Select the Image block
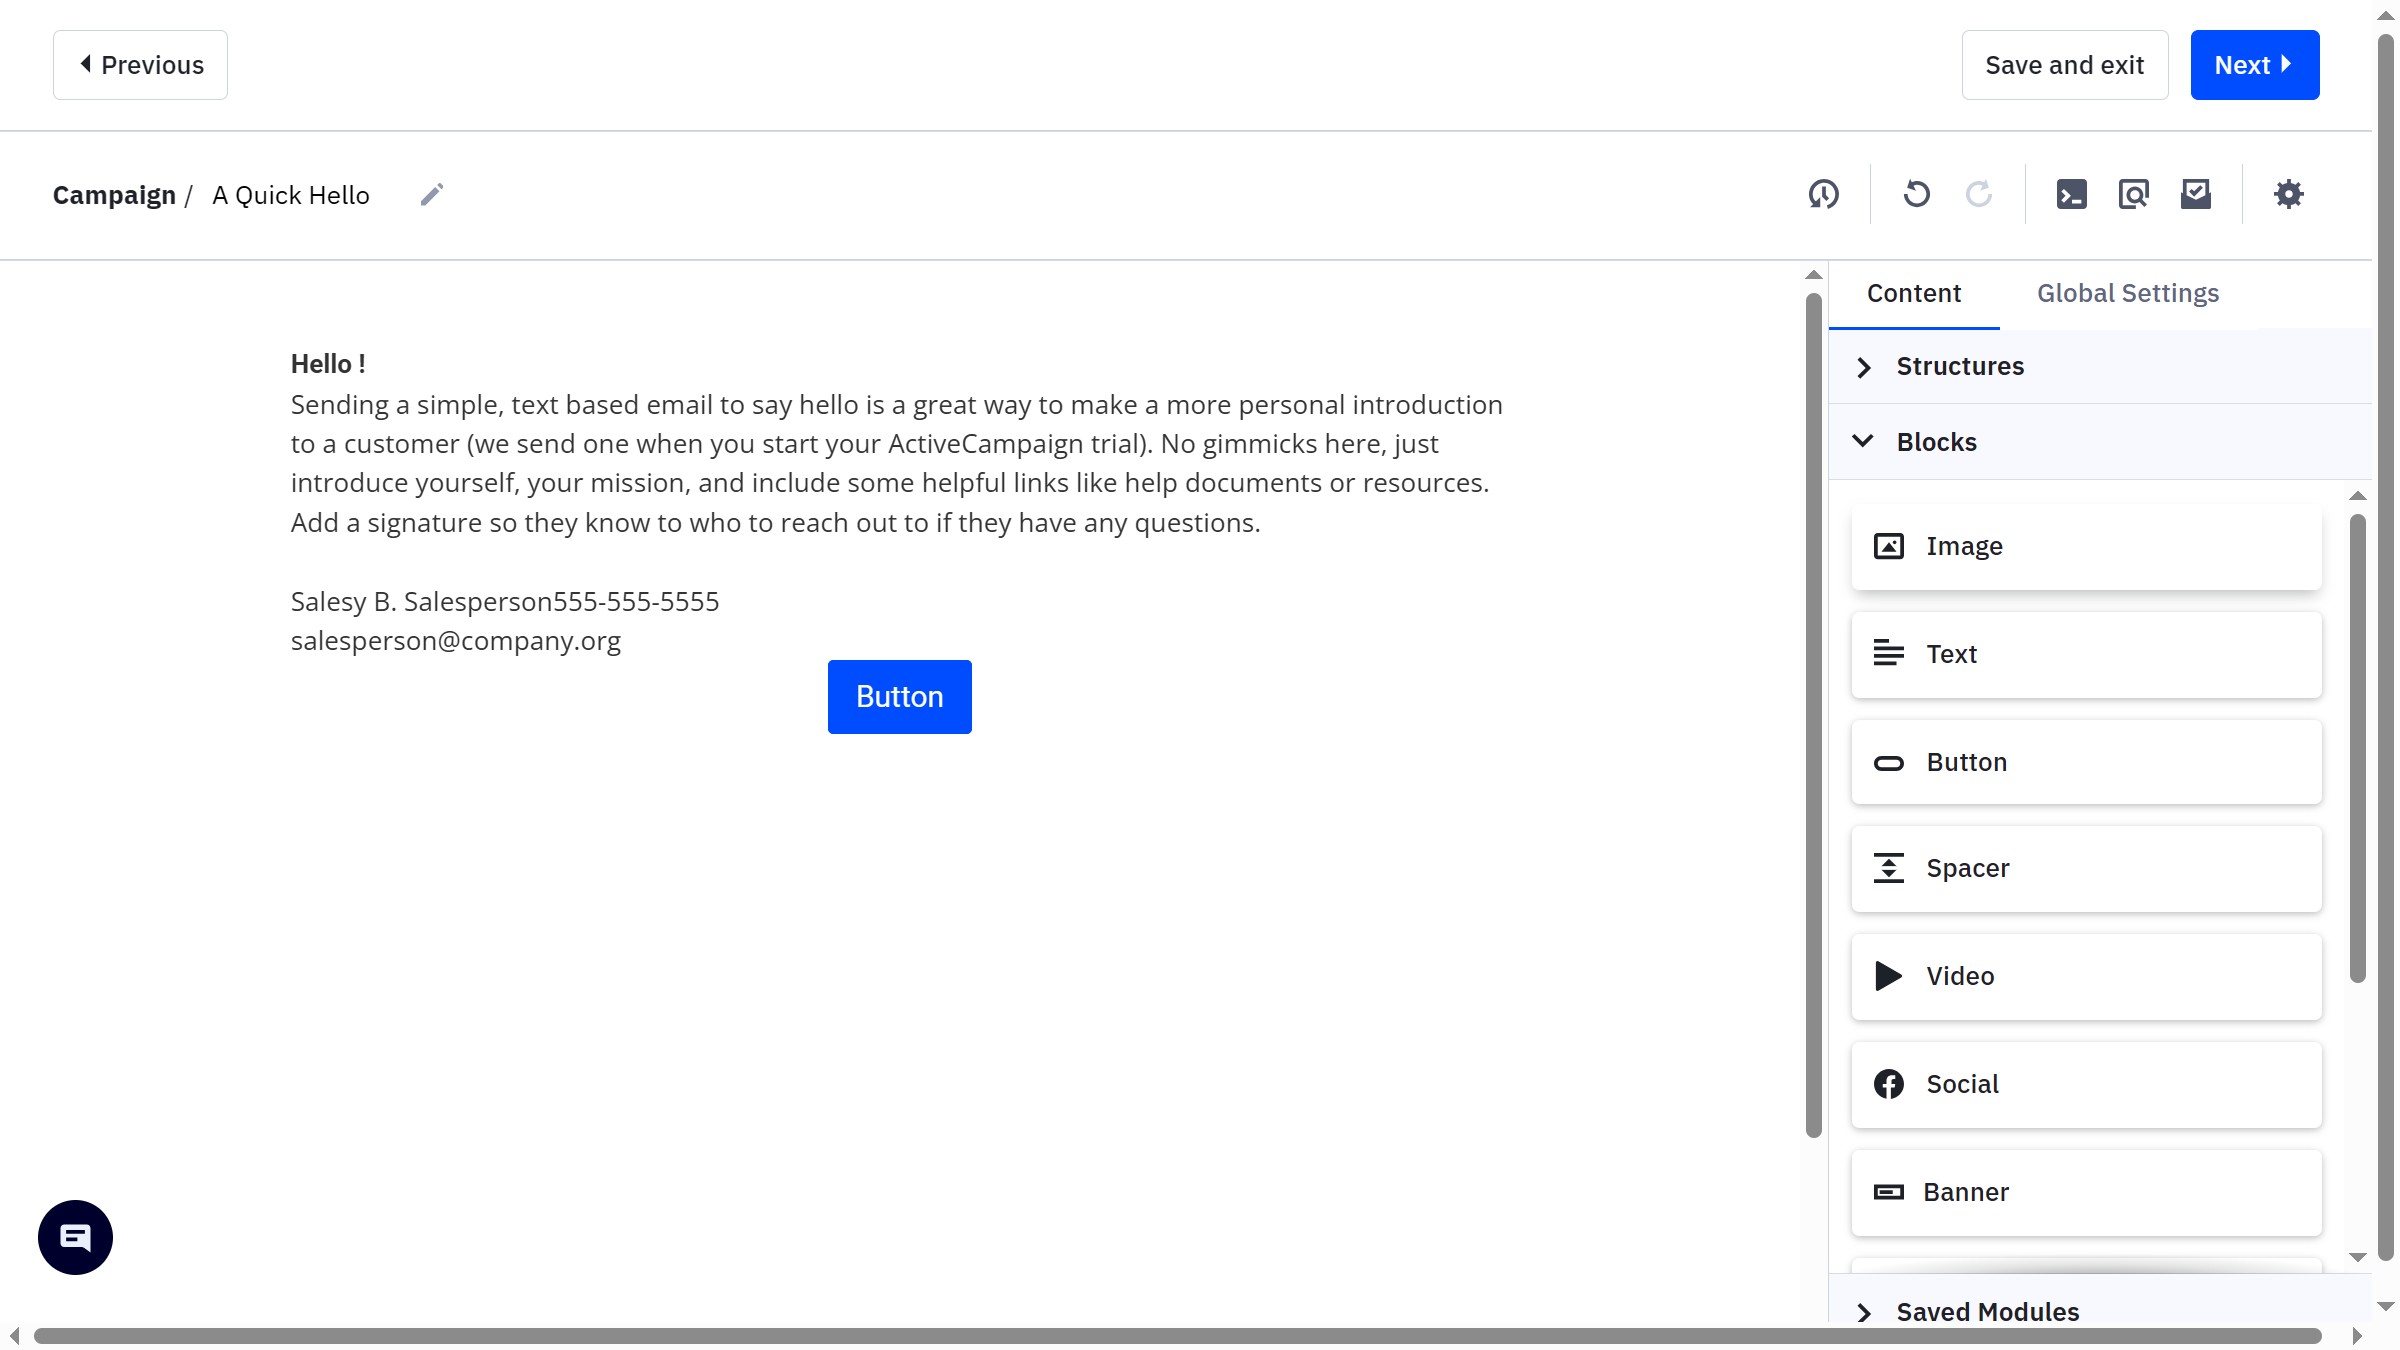The image size is (2400, 1350). coord(2086,546)
